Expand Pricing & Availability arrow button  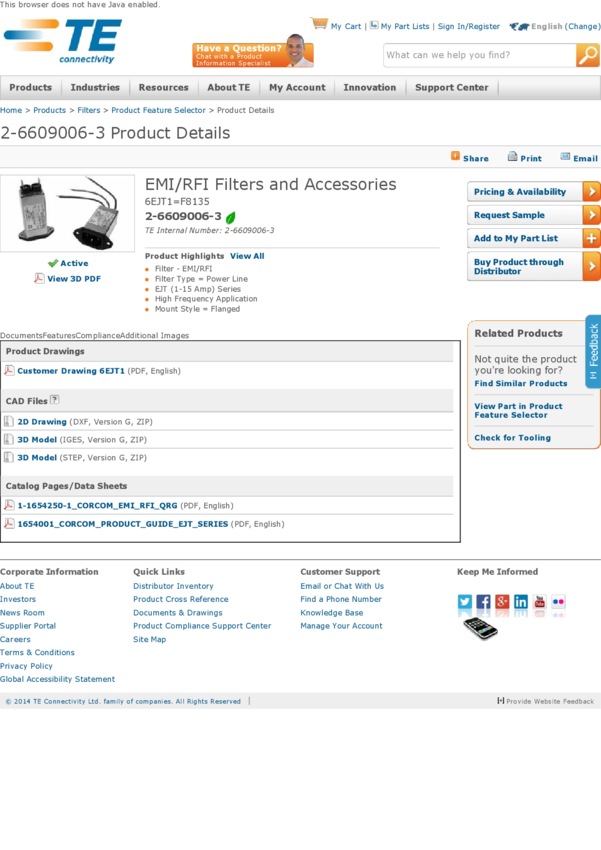point(591,192)
